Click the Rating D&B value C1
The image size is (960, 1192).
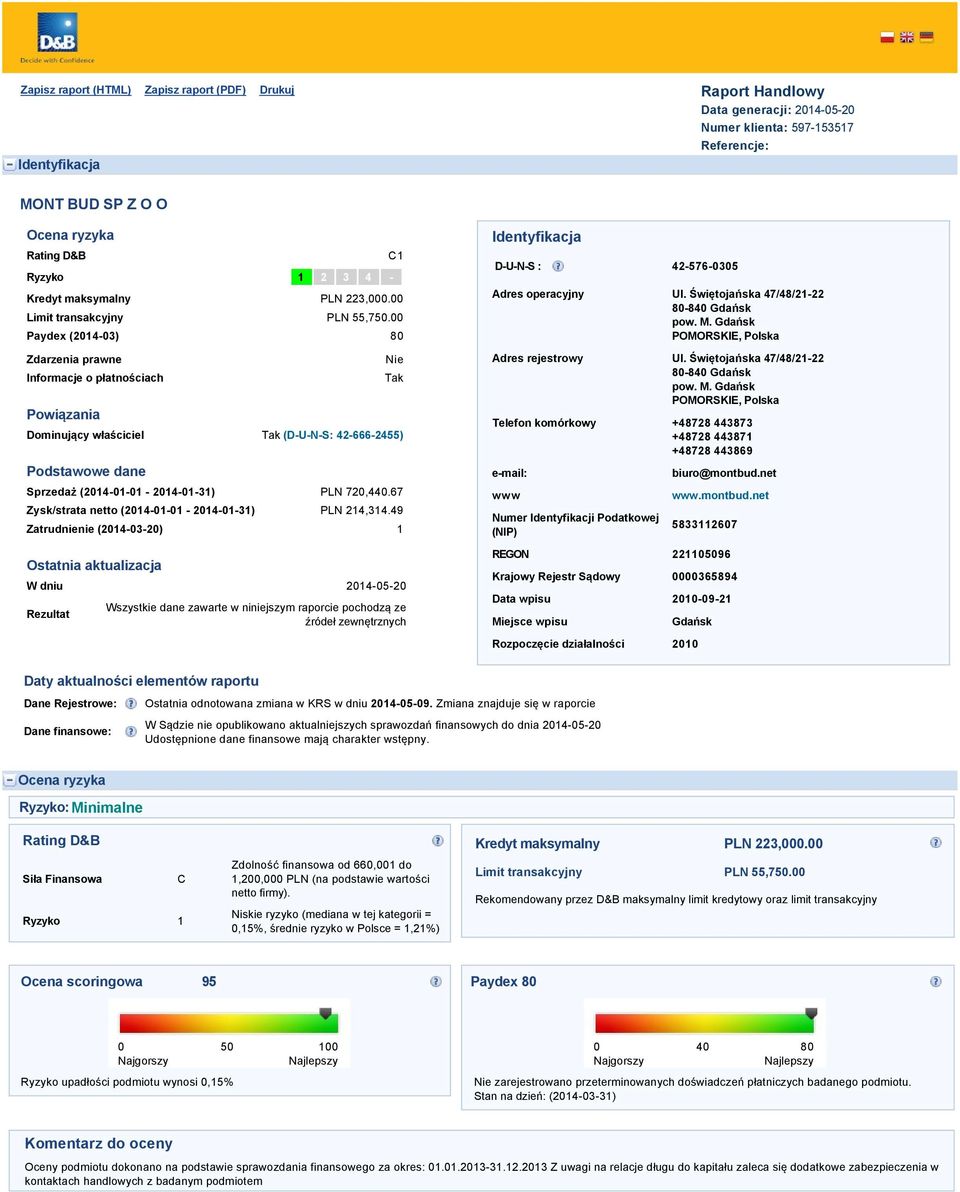395,256
